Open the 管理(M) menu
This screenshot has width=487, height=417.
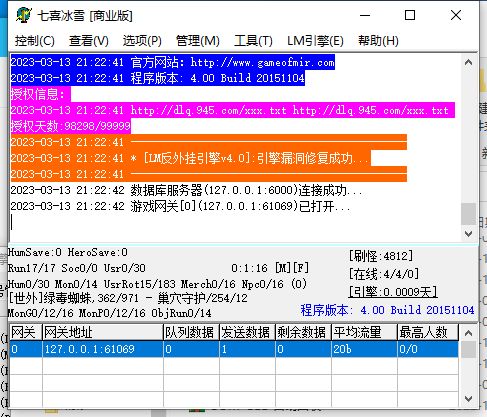tap(198, 41)
